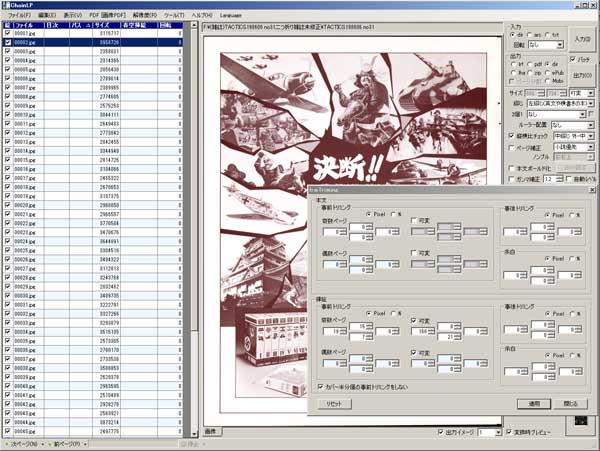Click the 閉じる close button
Image resolution: width=600 pixels, height=451 pixels.
571,404
